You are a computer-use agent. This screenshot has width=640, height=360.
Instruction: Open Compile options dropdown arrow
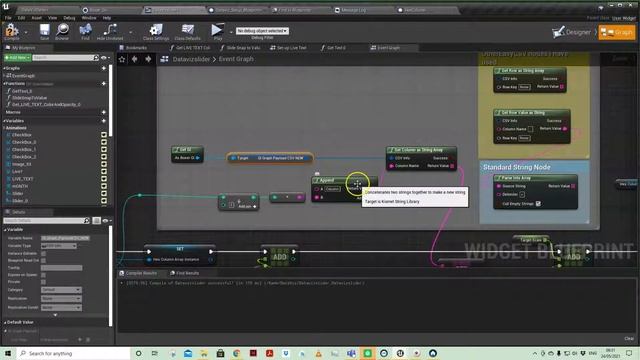[x=26, y=32]
